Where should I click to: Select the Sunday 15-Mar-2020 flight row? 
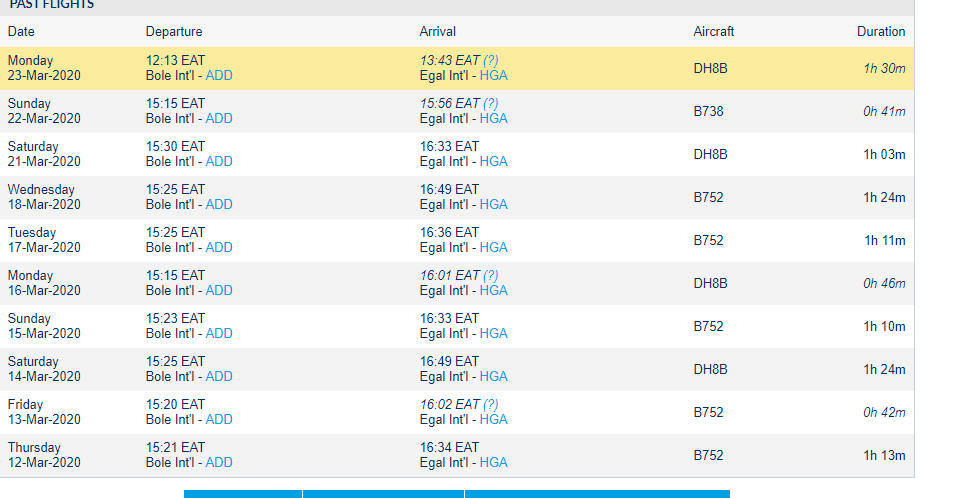click(457, 326)
